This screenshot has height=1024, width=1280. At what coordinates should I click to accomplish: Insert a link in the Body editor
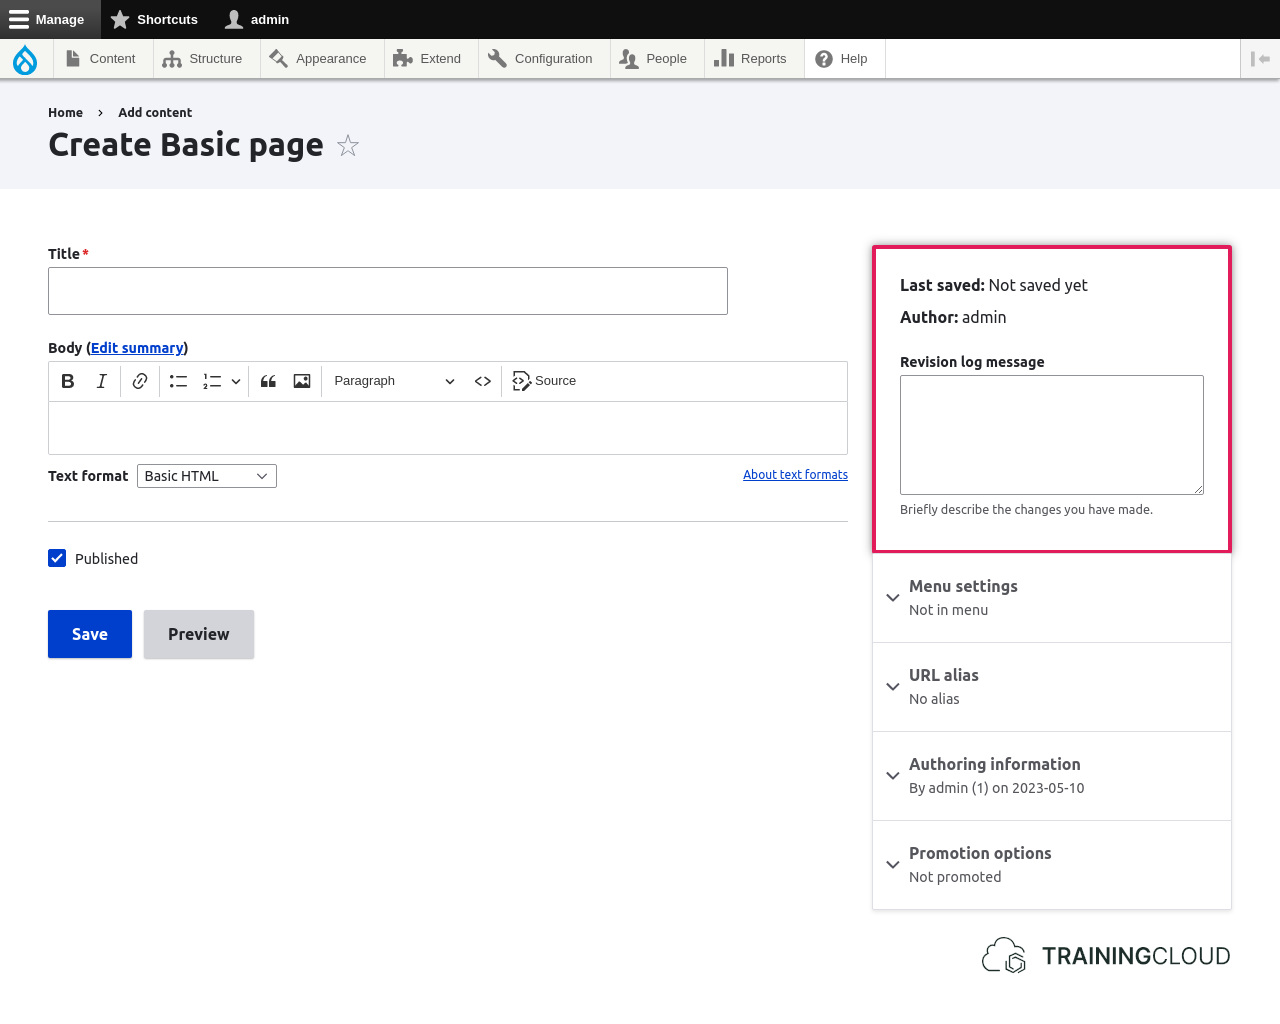click(x=140, y=381)
